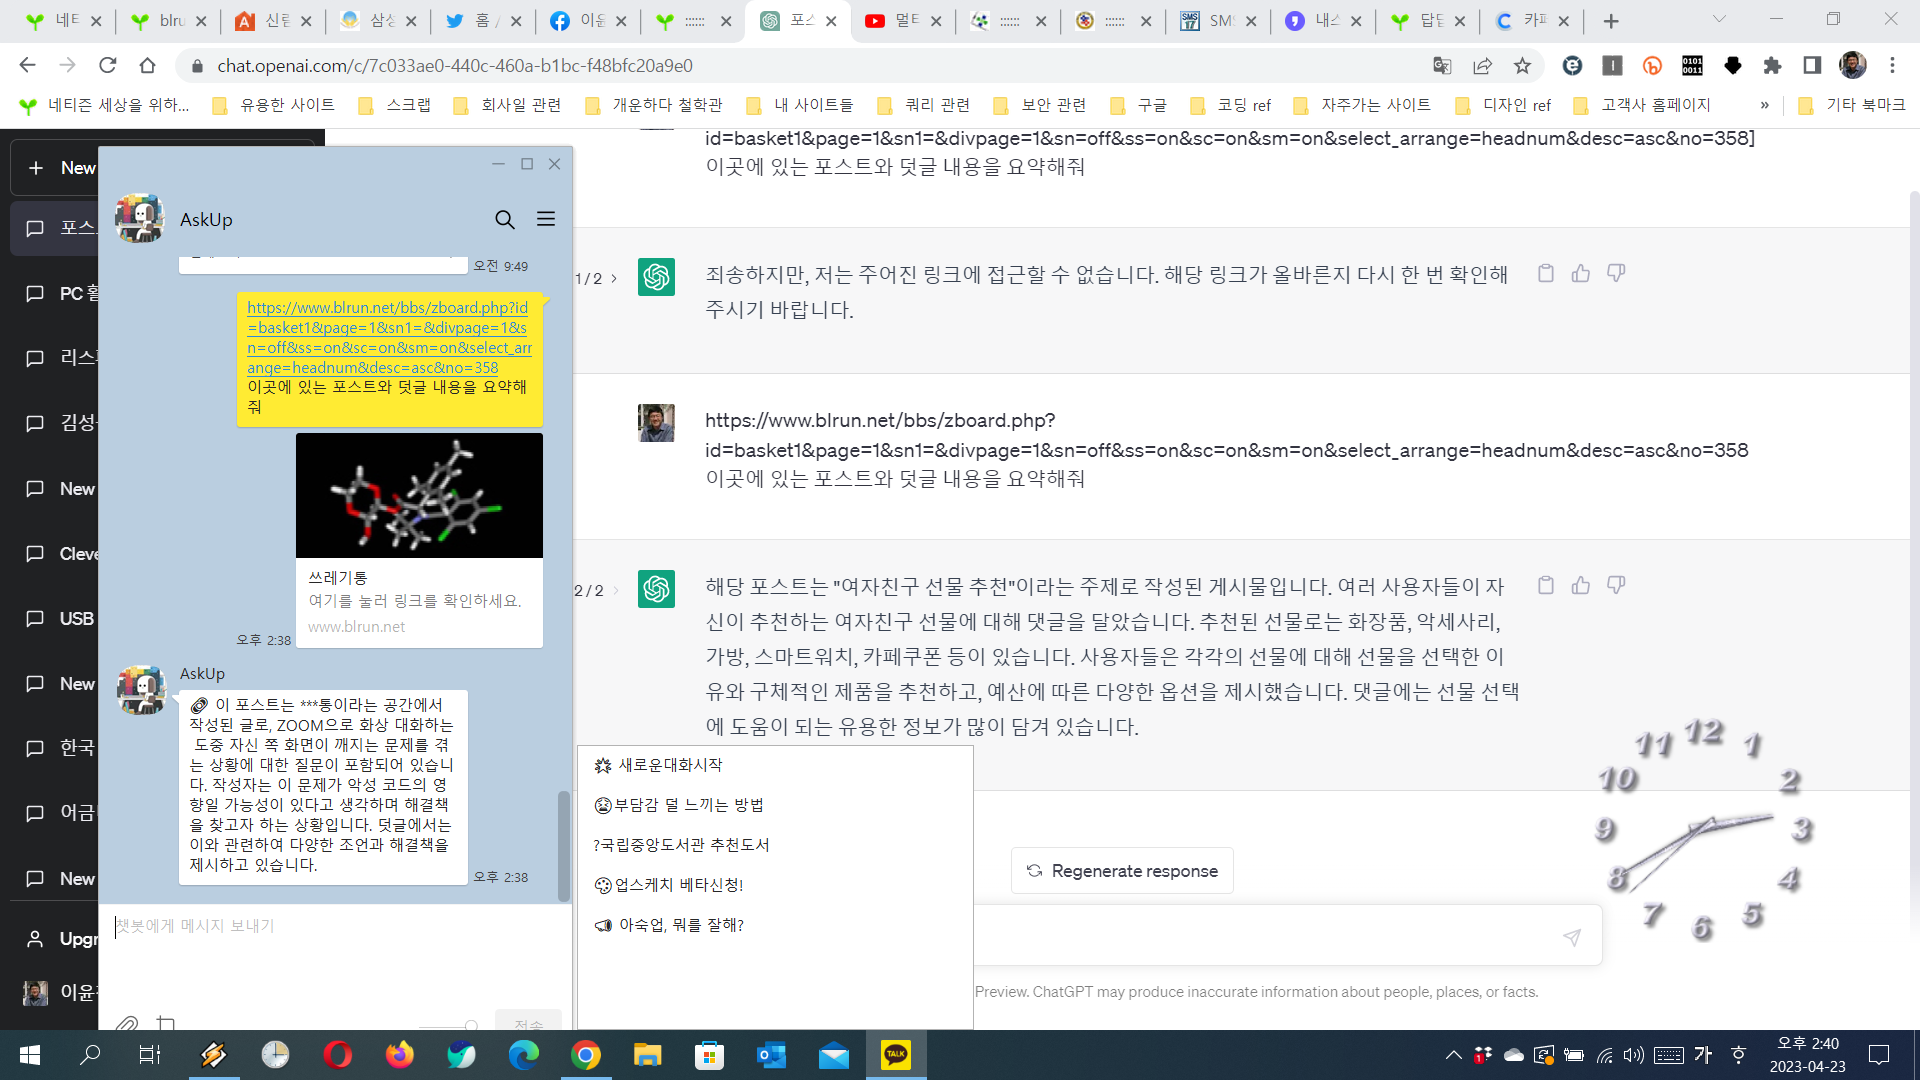The image size is (1920, 1080).
Task: Toggle Korean IME 가 indicator in tray
Action: click(x=1703, y=1055)
